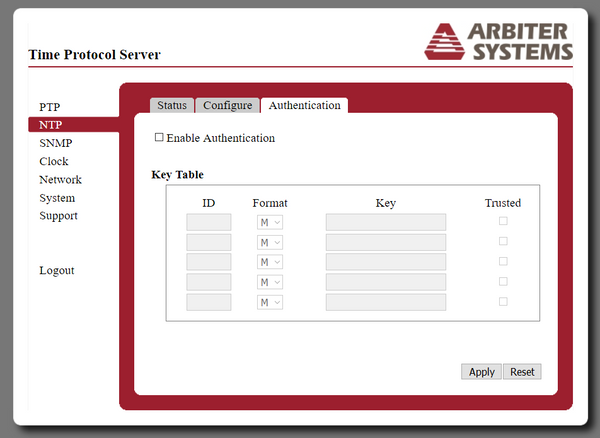Viewport: 600px width, 438px height.
Task: Toggle Trusted checkbox in first key row
Action: coord(503,221)
